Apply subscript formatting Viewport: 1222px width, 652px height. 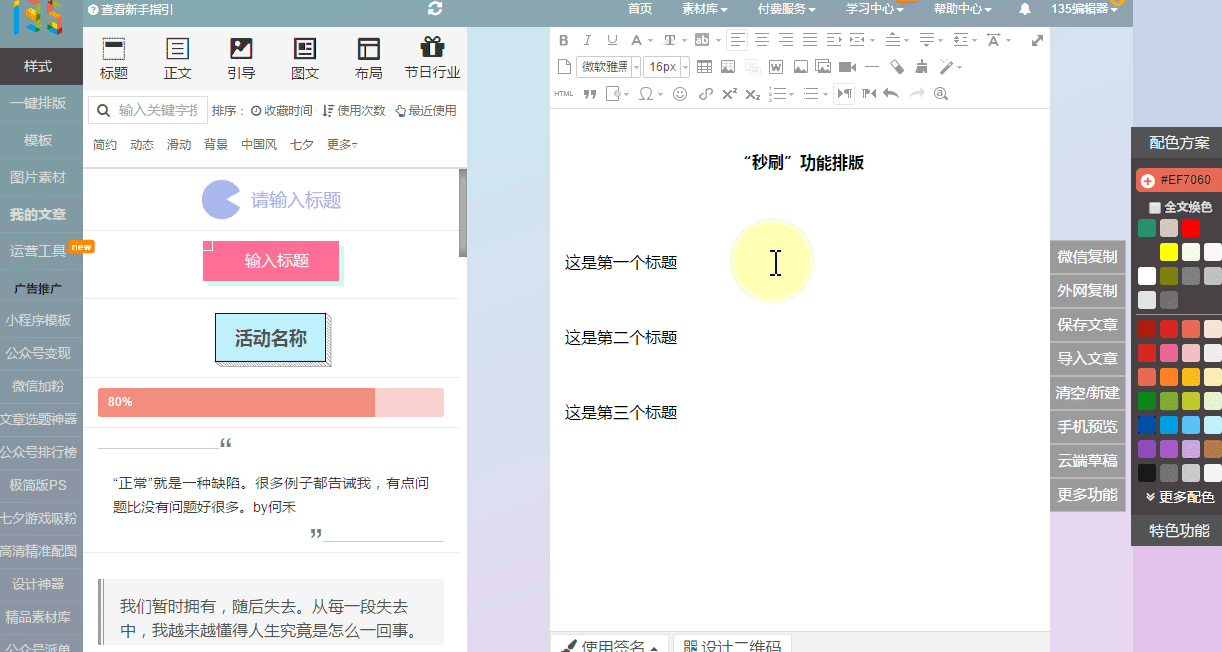(753, 94)
